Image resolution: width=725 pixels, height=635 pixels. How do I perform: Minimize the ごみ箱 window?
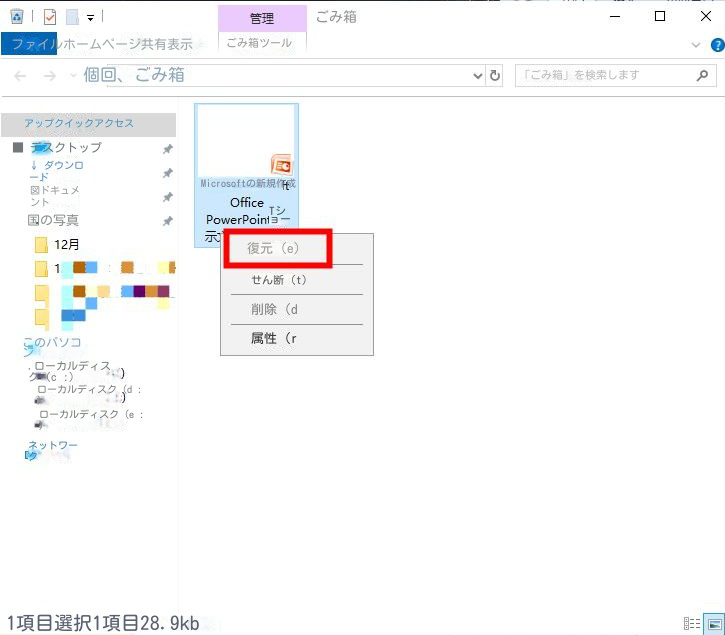[x=615, y=17]
